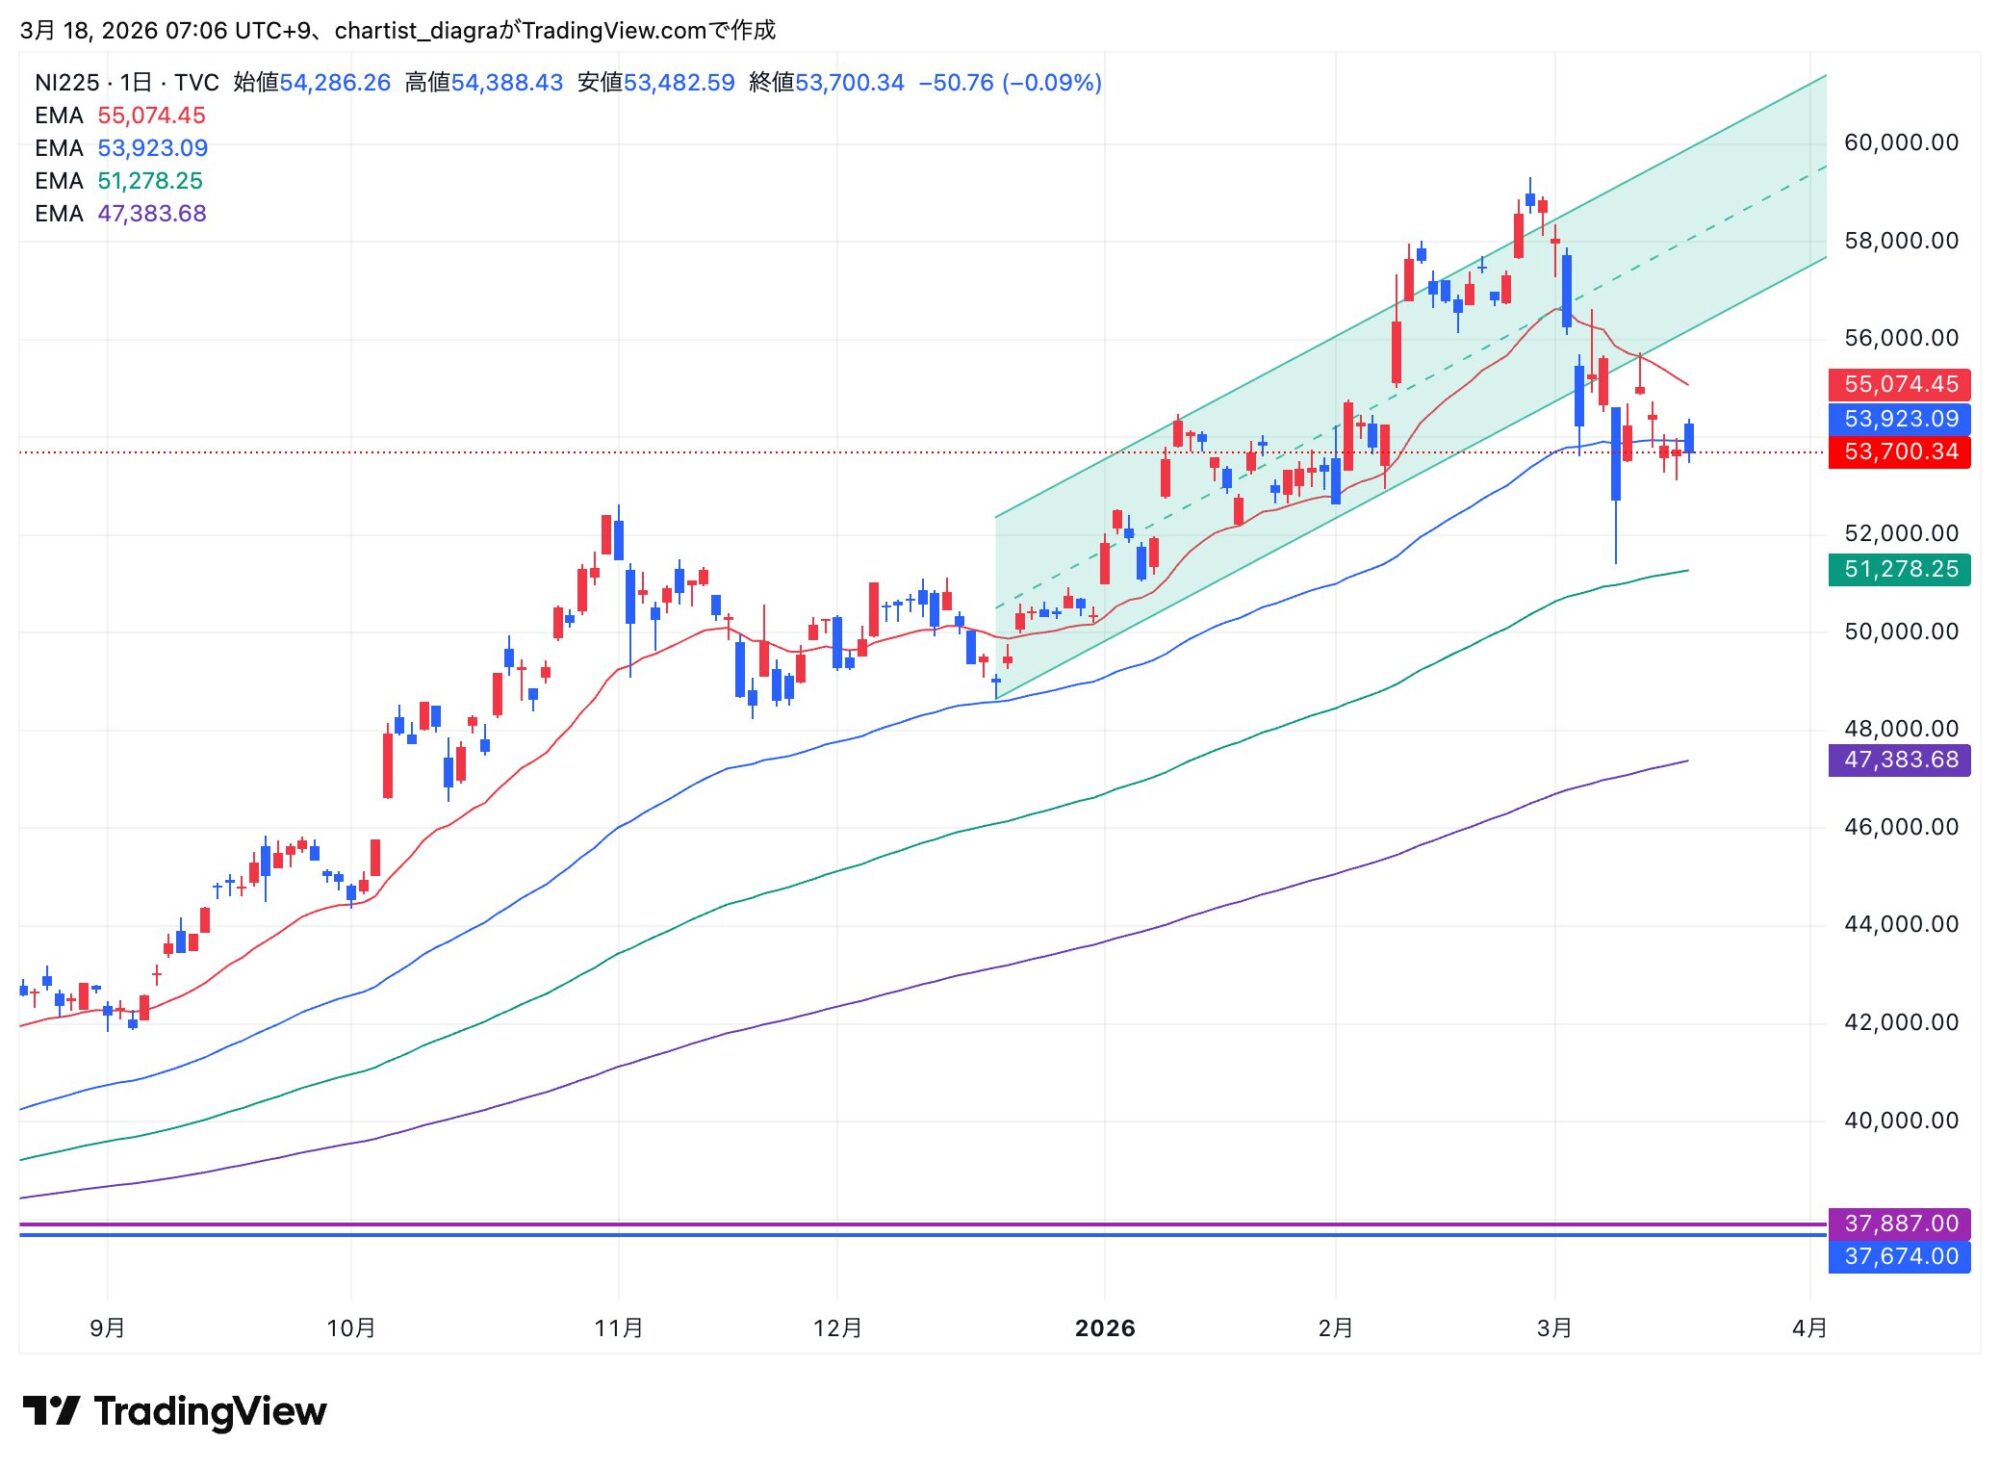Viewport: 2000px width, 1469px height.
Task: Click the 60,000.00 price axis label
Action: coord(1900,143)
